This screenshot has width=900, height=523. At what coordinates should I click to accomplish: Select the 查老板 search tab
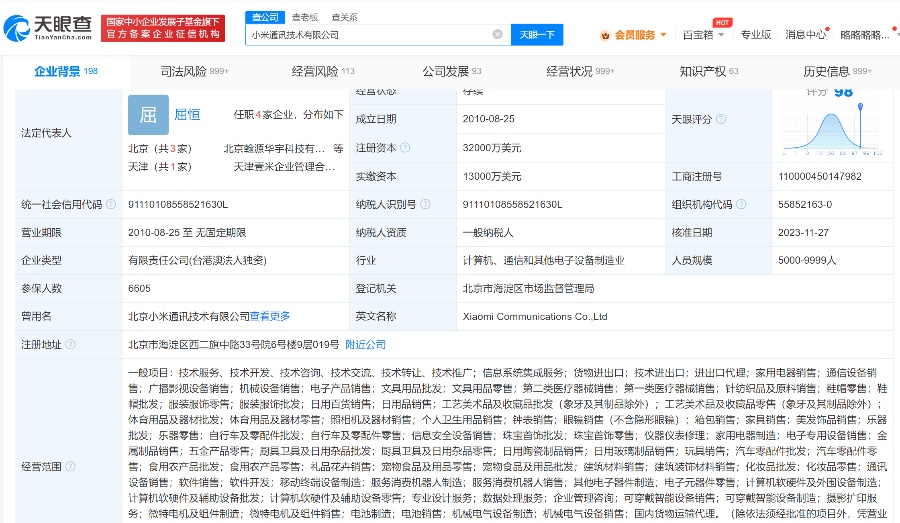[305, 17]
